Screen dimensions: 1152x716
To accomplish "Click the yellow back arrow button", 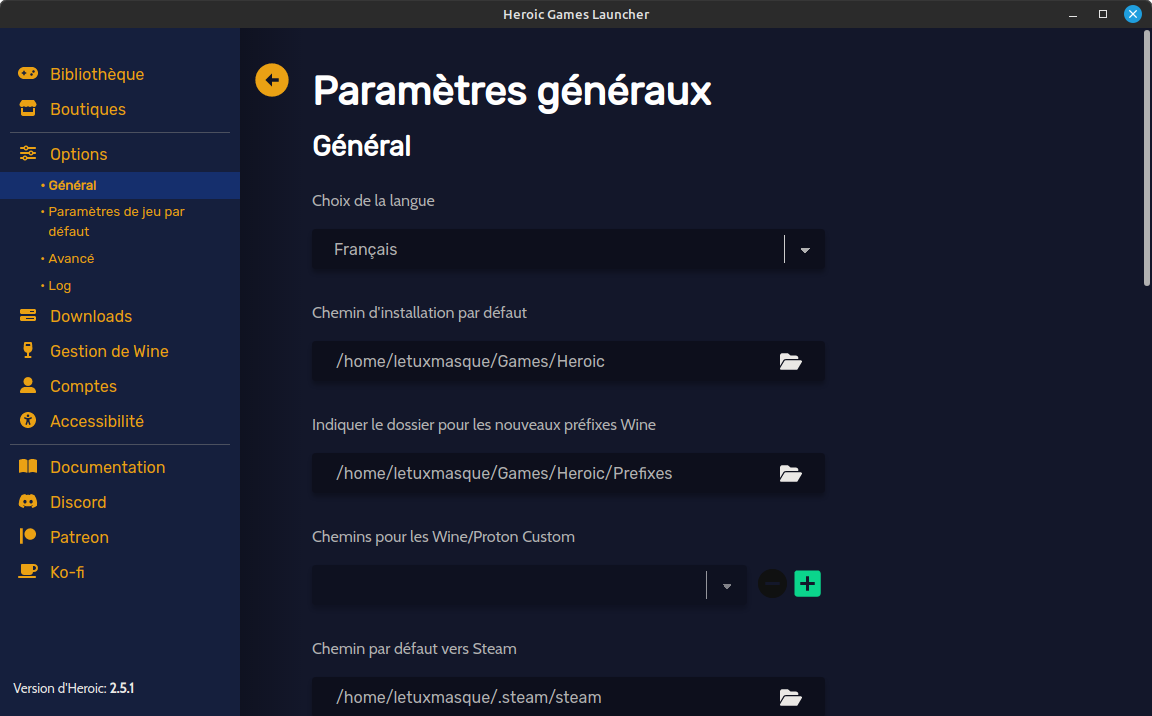I will click(x=272, y=80).
